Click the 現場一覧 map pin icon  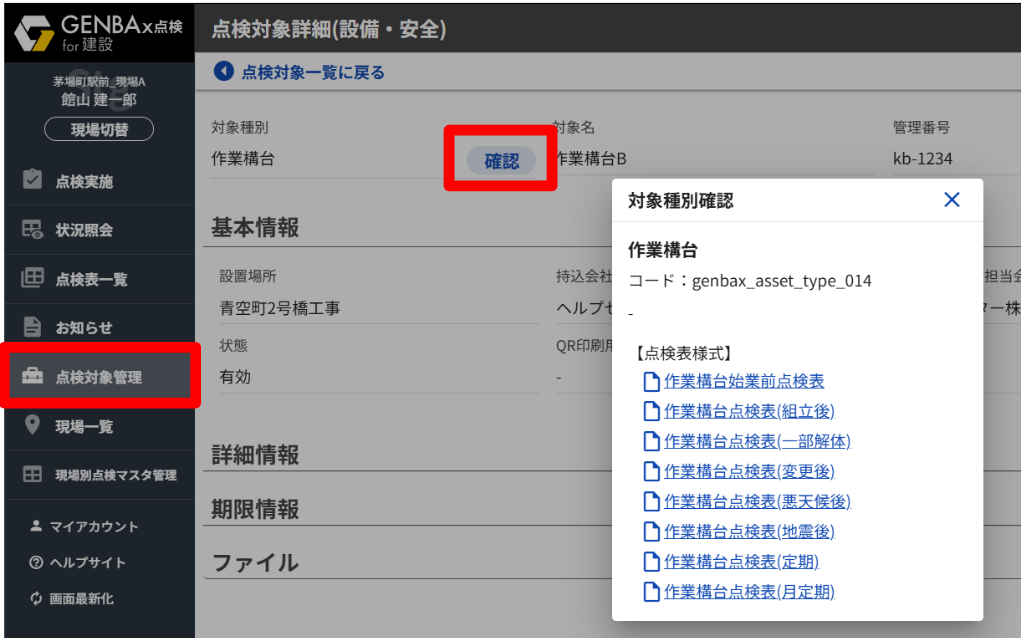point(32,426)
